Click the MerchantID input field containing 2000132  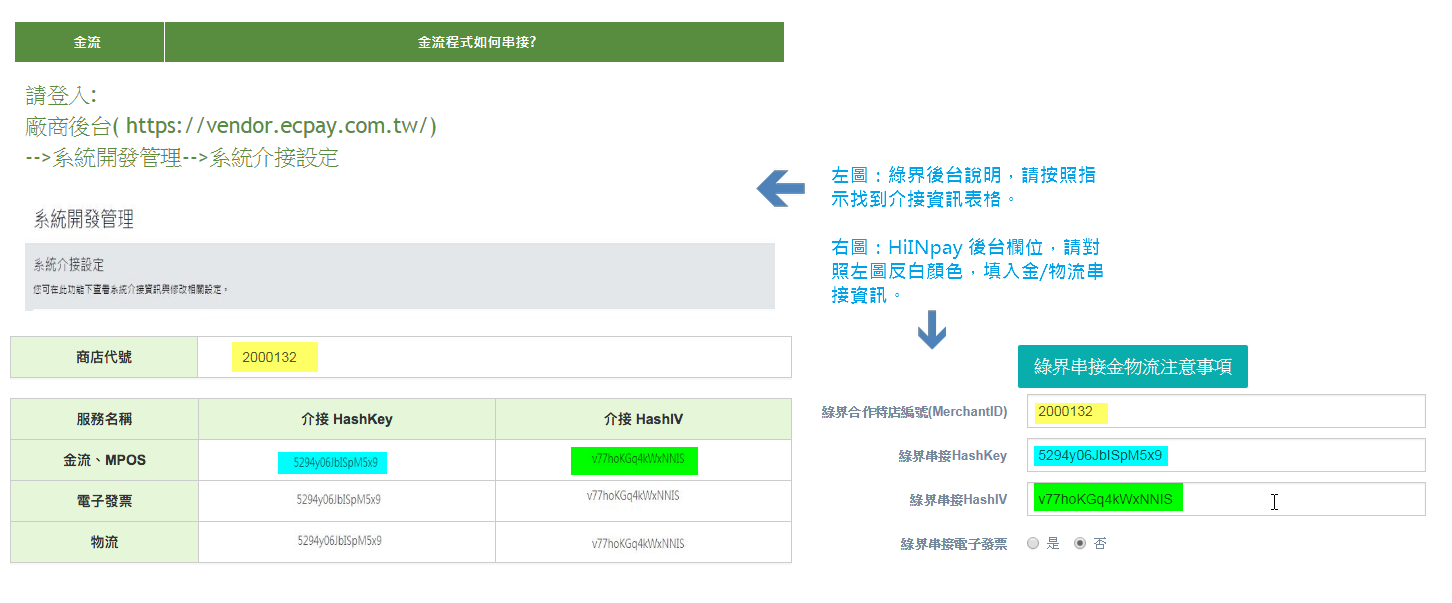click(x=1226, y=411)
